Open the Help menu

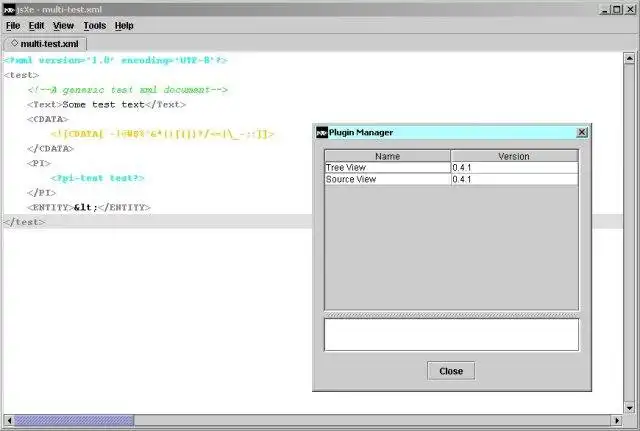pyautogui.click(x=124, y=26)
